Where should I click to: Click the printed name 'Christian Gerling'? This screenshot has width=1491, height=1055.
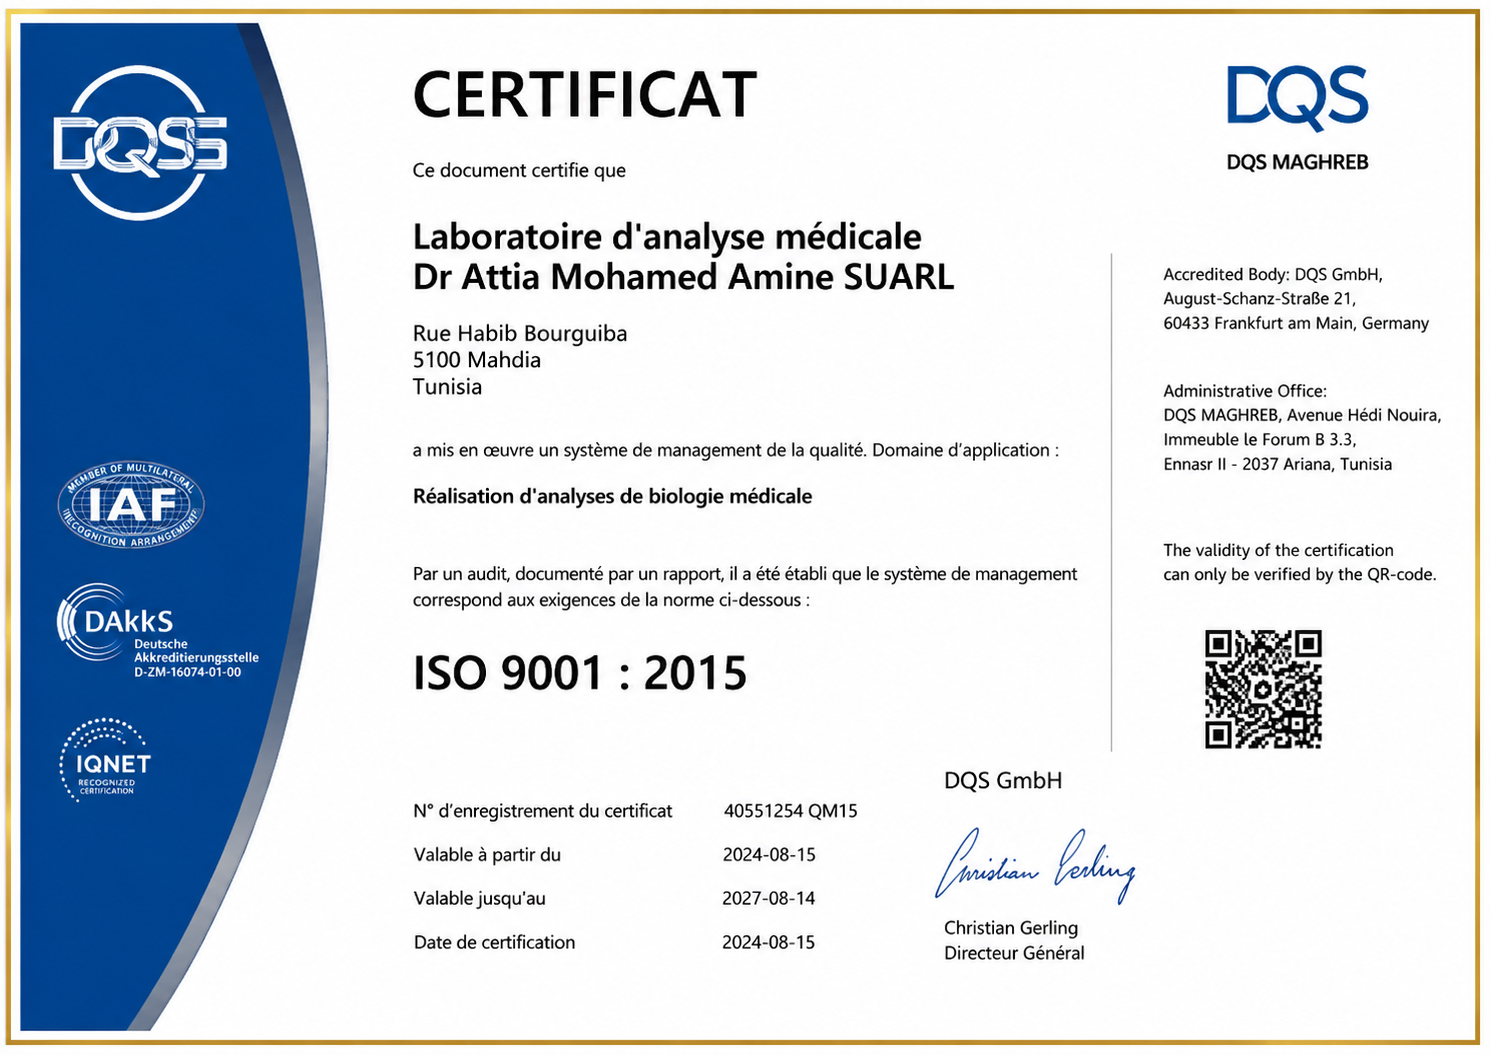pyautogui.click(x=1011, y=928)
